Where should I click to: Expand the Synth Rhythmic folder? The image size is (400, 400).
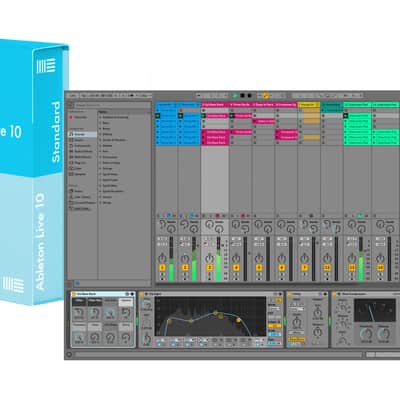tap(100, 191)
